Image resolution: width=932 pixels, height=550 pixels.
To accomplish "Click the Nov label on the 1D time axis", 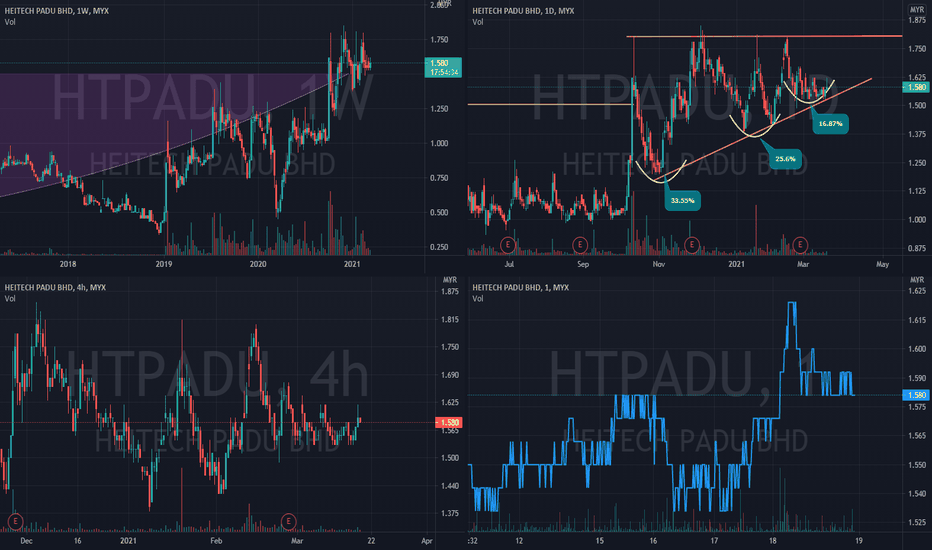I will coord(659,264).
